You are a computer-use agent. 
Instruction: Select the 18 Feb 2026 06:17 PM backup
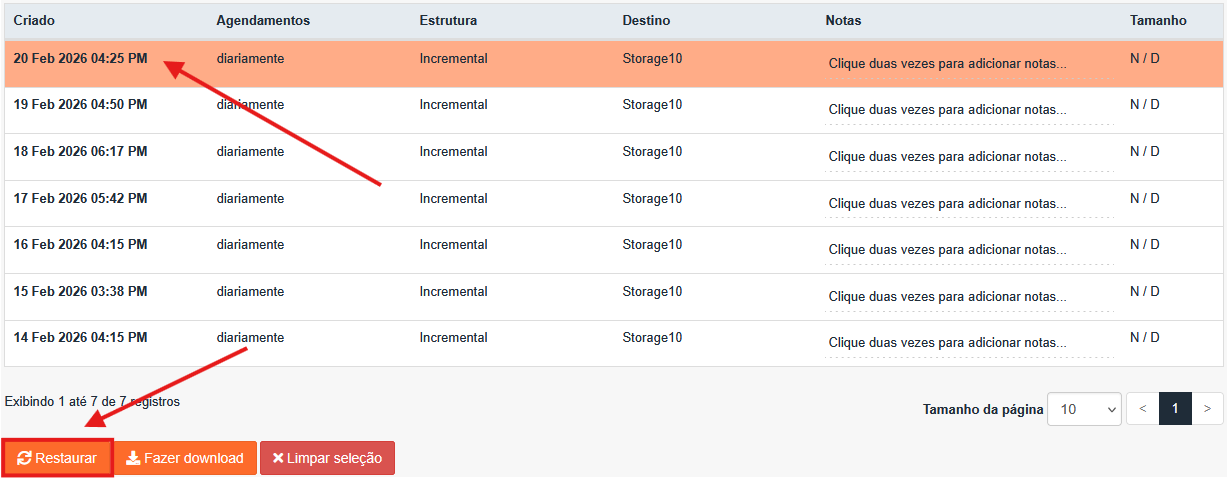tap(80, 152)
